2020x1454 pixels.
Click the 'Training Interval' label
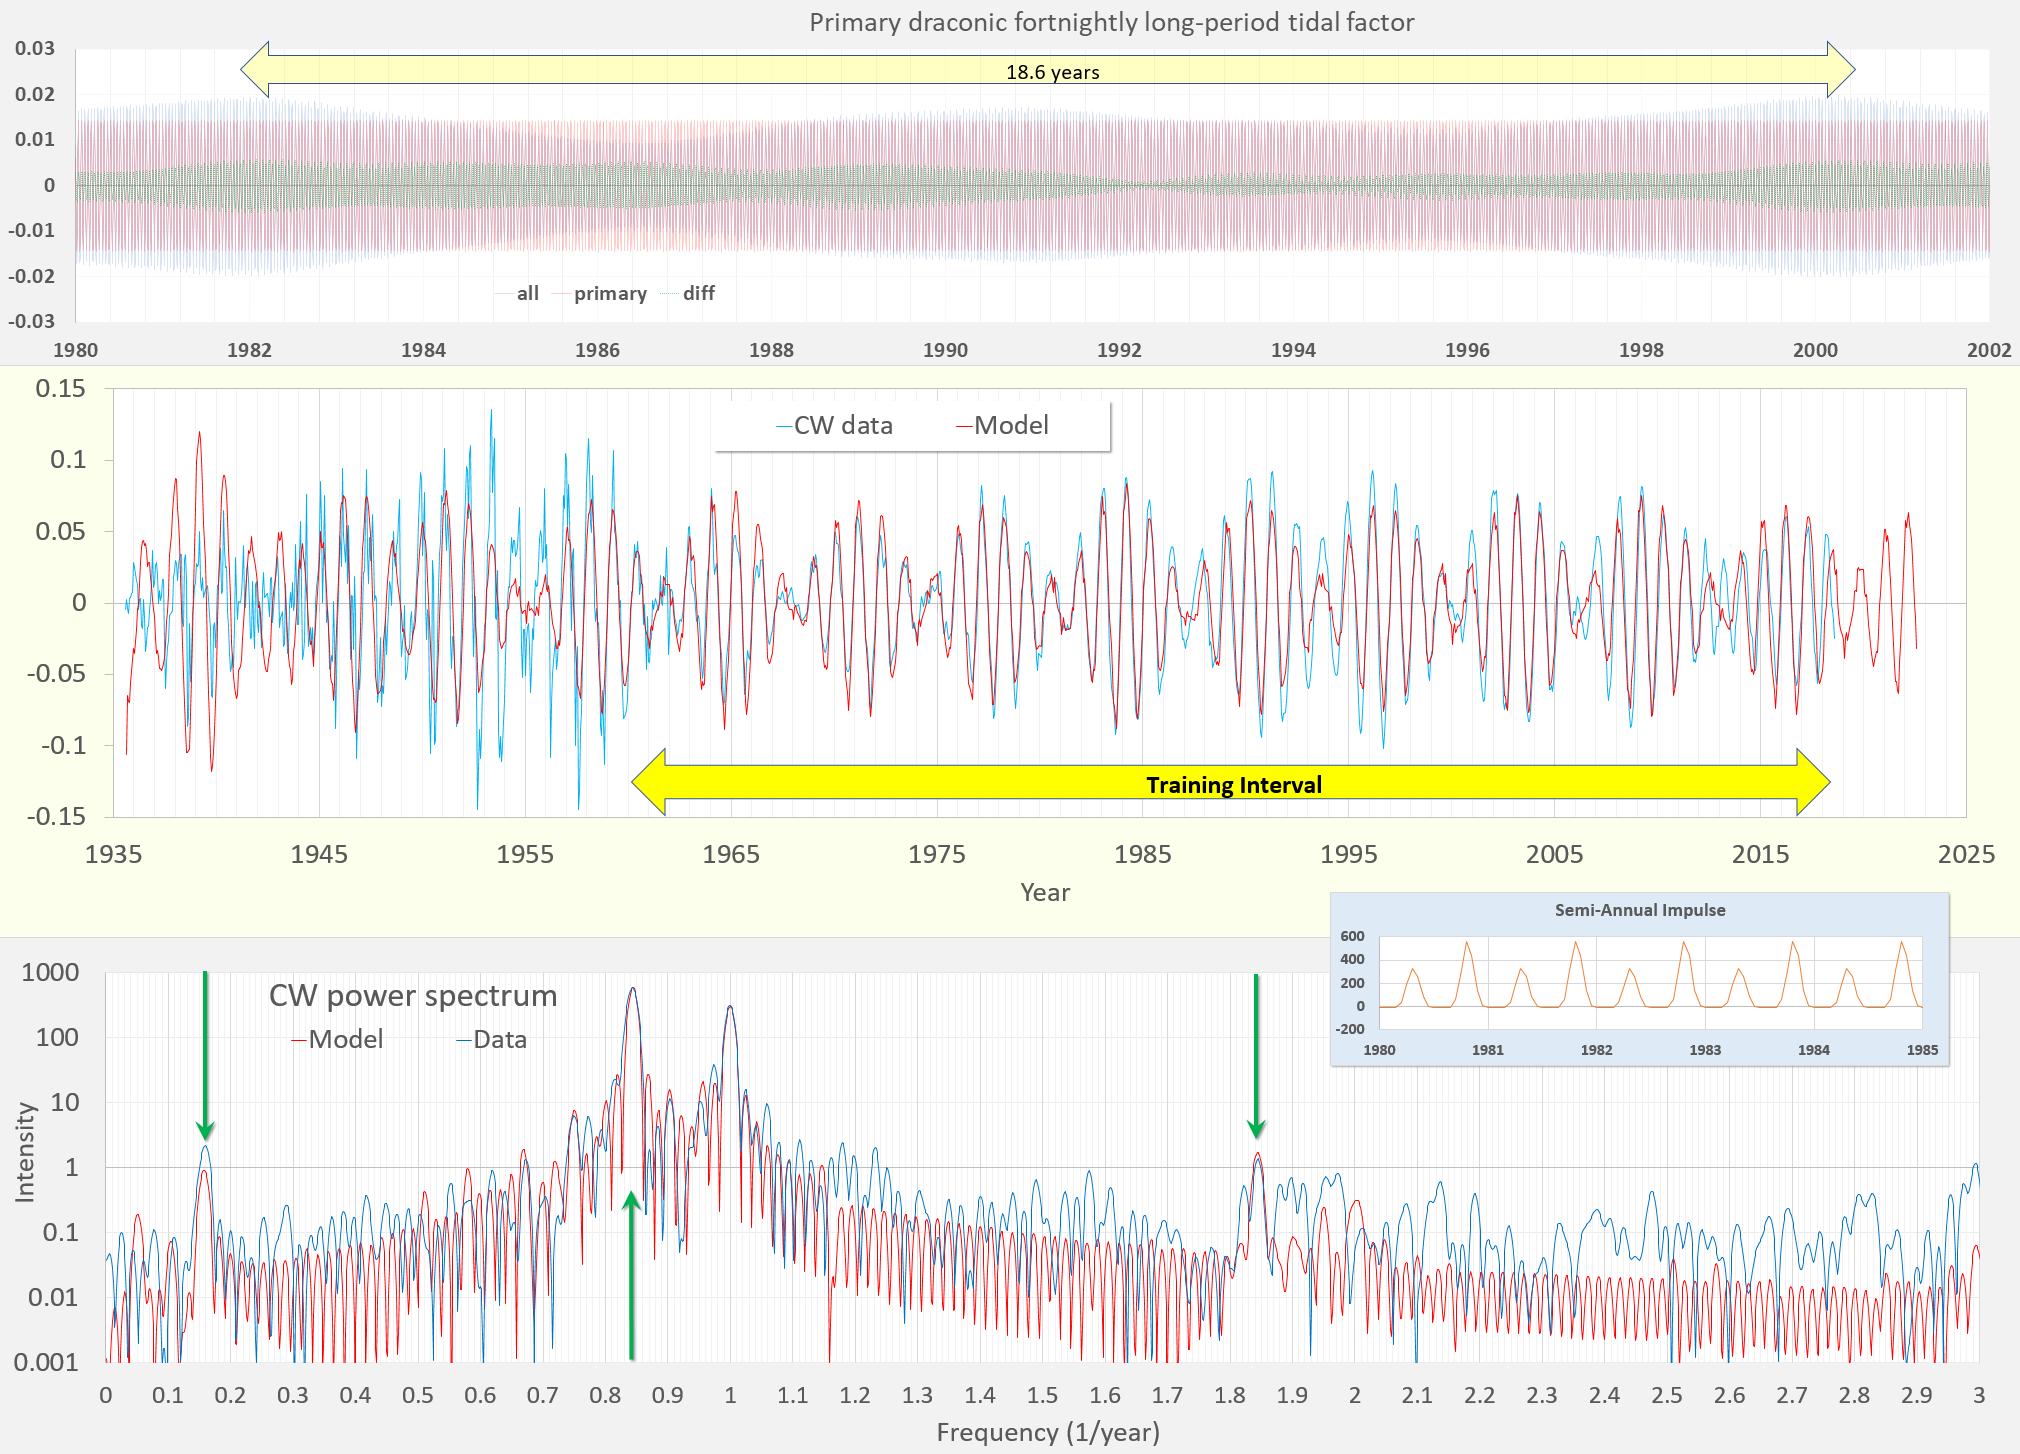1233,785
